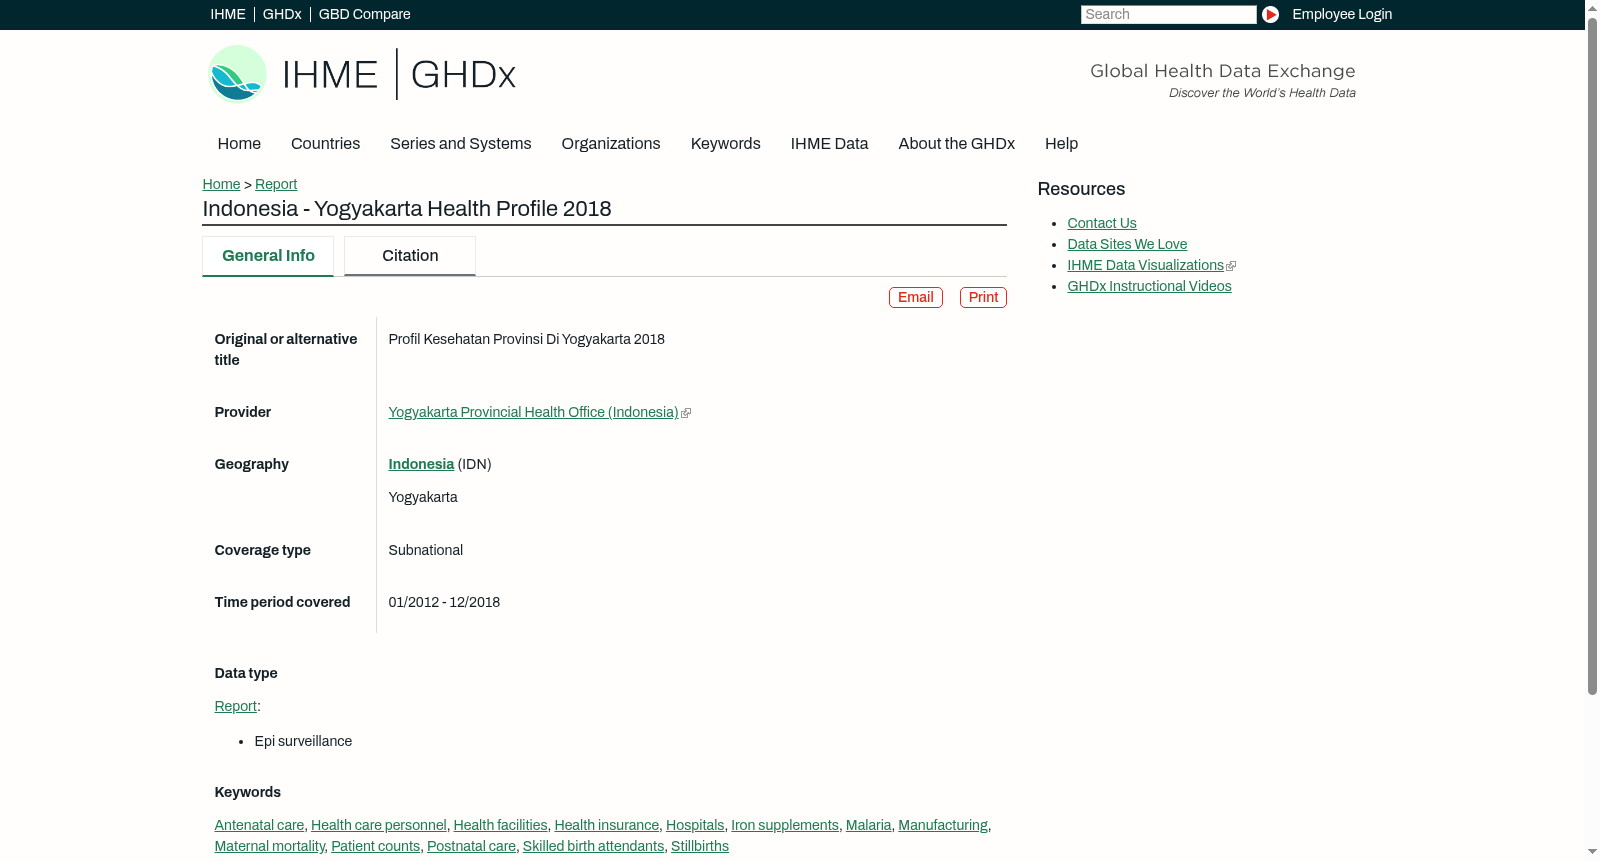Open the Contact Us resource link
1600x861 pixels.
click(x=1101, y=223)
